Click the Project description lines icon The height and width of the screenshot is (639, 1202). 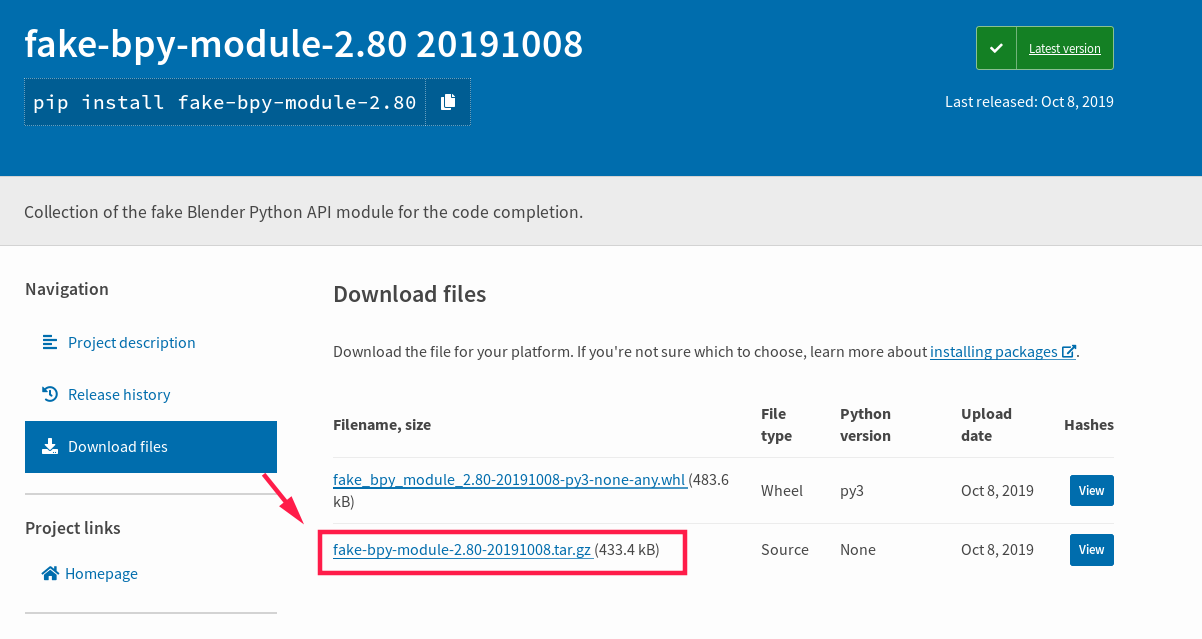[x=50, y=342]
